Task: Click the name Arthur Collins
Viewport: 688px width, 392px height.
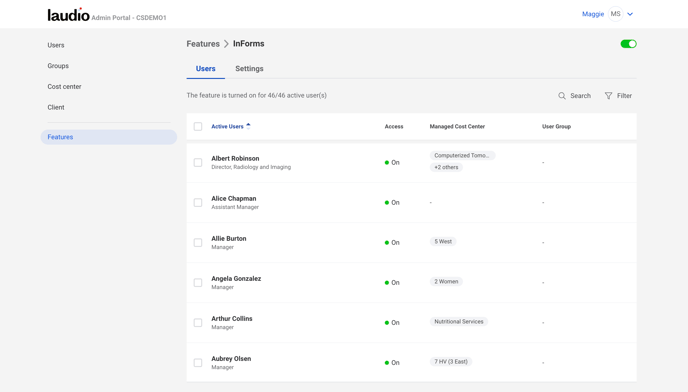Action: (x=232, y=319)
